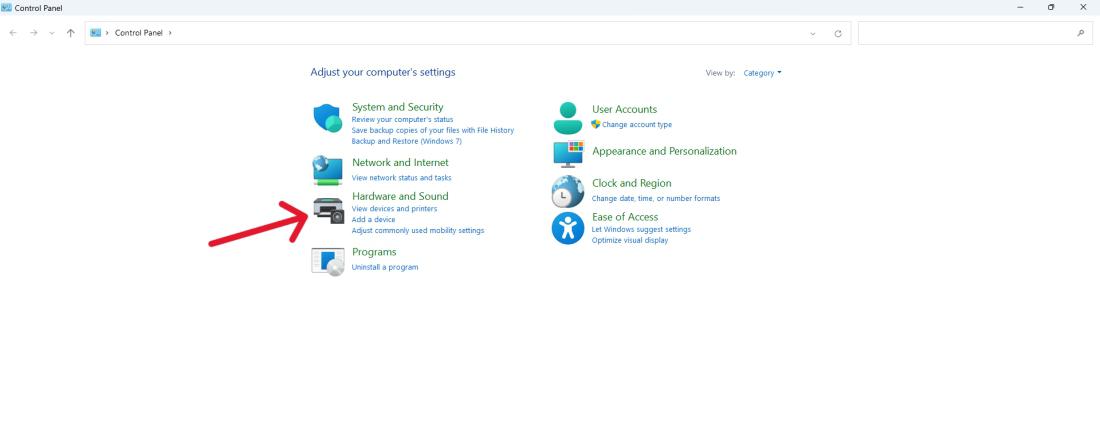The image size is (1100, 446).
Task: Expand the chevron before Control Panel breadcrumb
Action: tap(107, 33)
